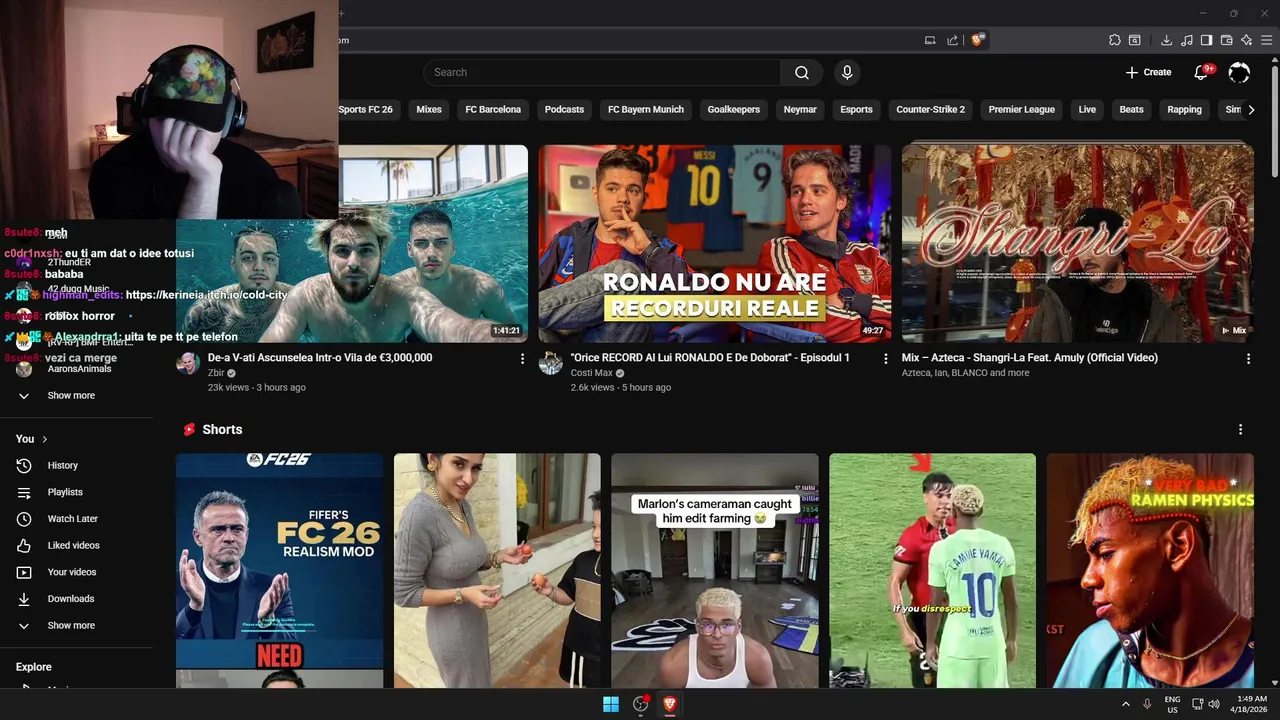The image size is (1280, 720).
Task: Open options for Zbir villa video
Action: (522, 358)
